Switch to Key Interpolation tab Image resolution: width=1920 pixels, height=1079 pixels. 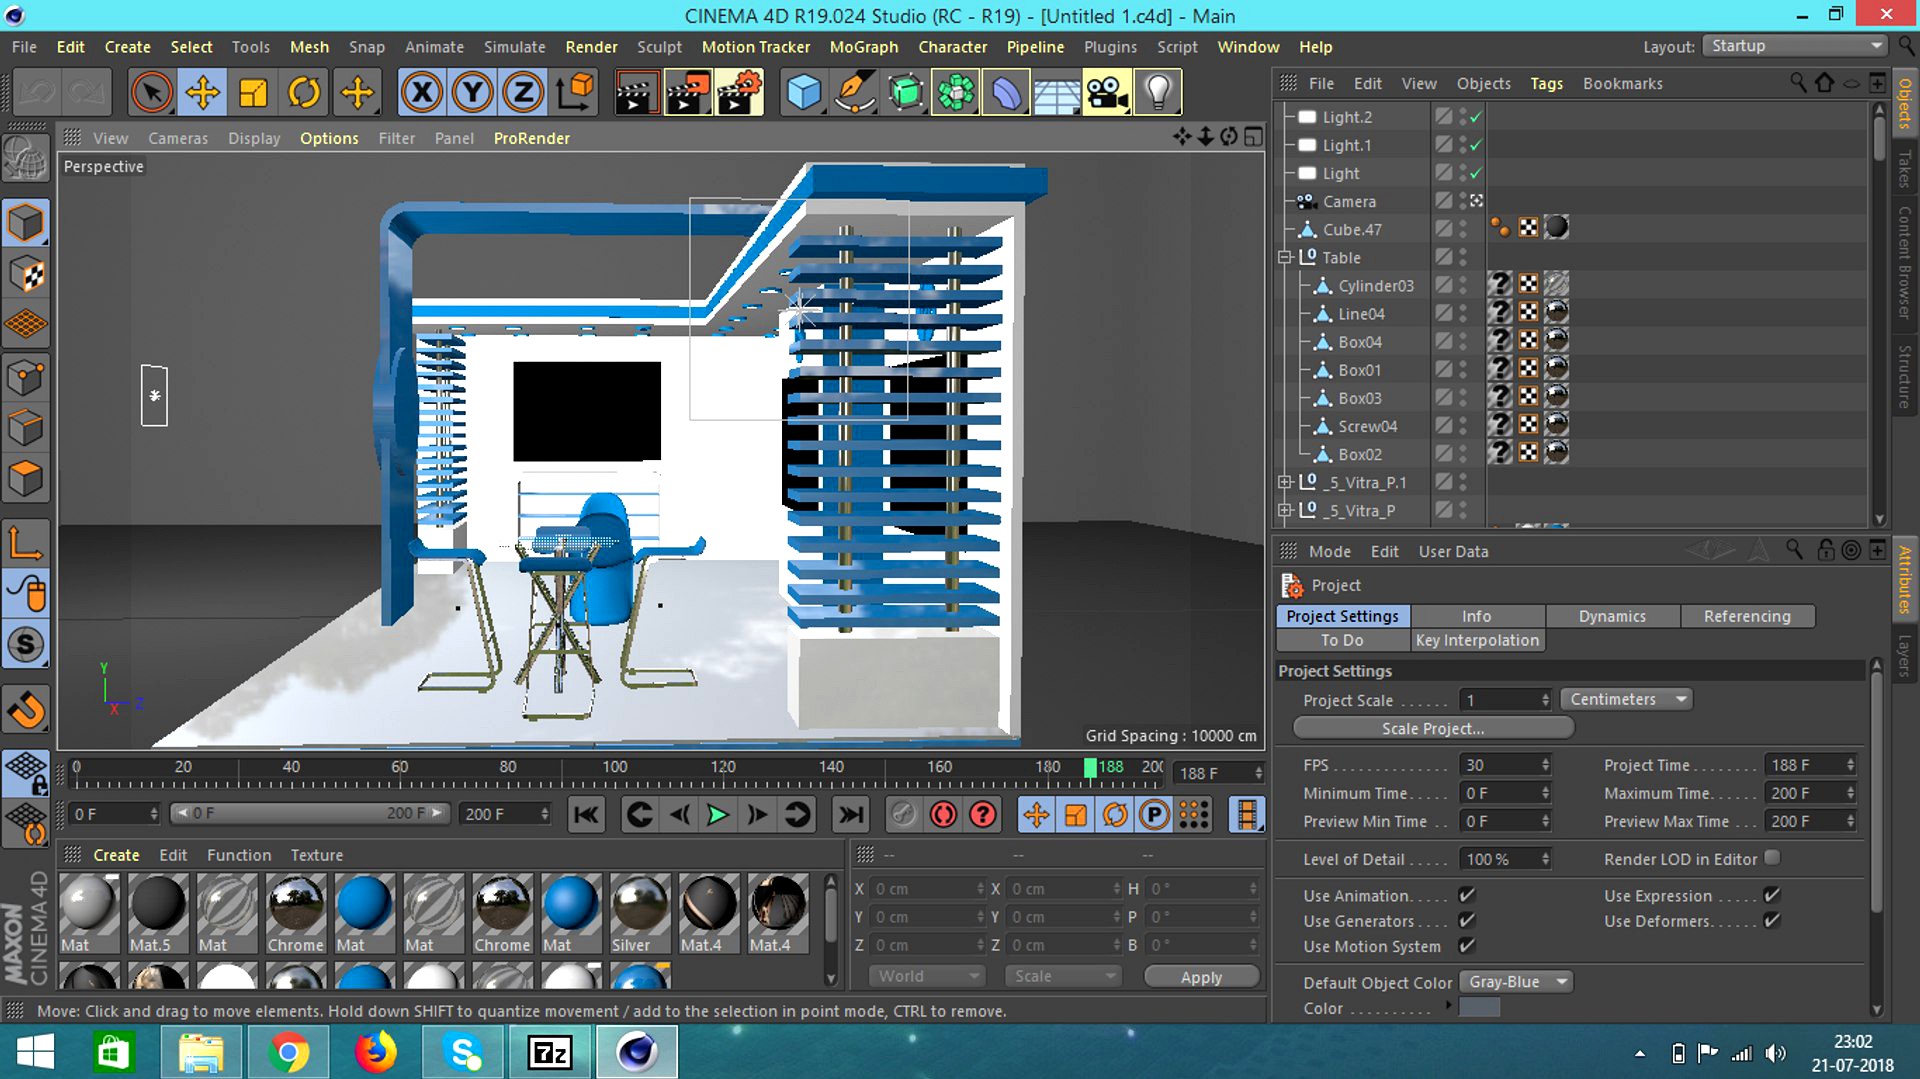click(x=1477, y=640)
